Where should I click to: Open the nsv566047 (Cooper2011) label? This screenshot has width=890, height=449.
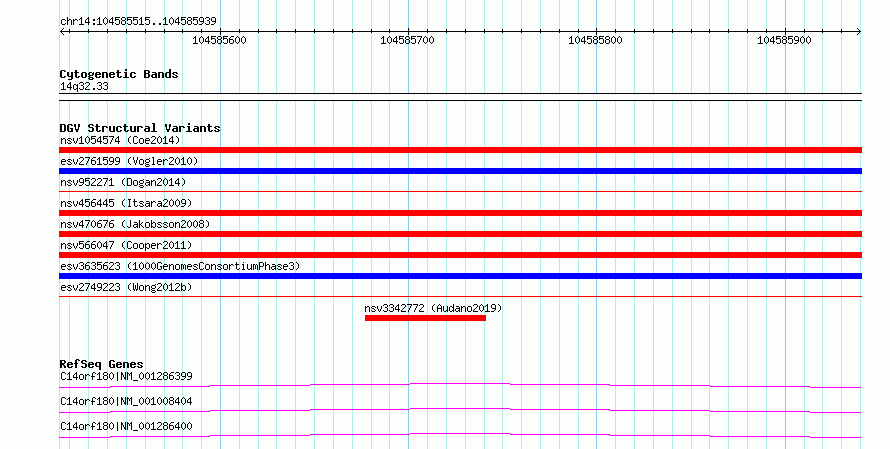[x=126, y=245]
